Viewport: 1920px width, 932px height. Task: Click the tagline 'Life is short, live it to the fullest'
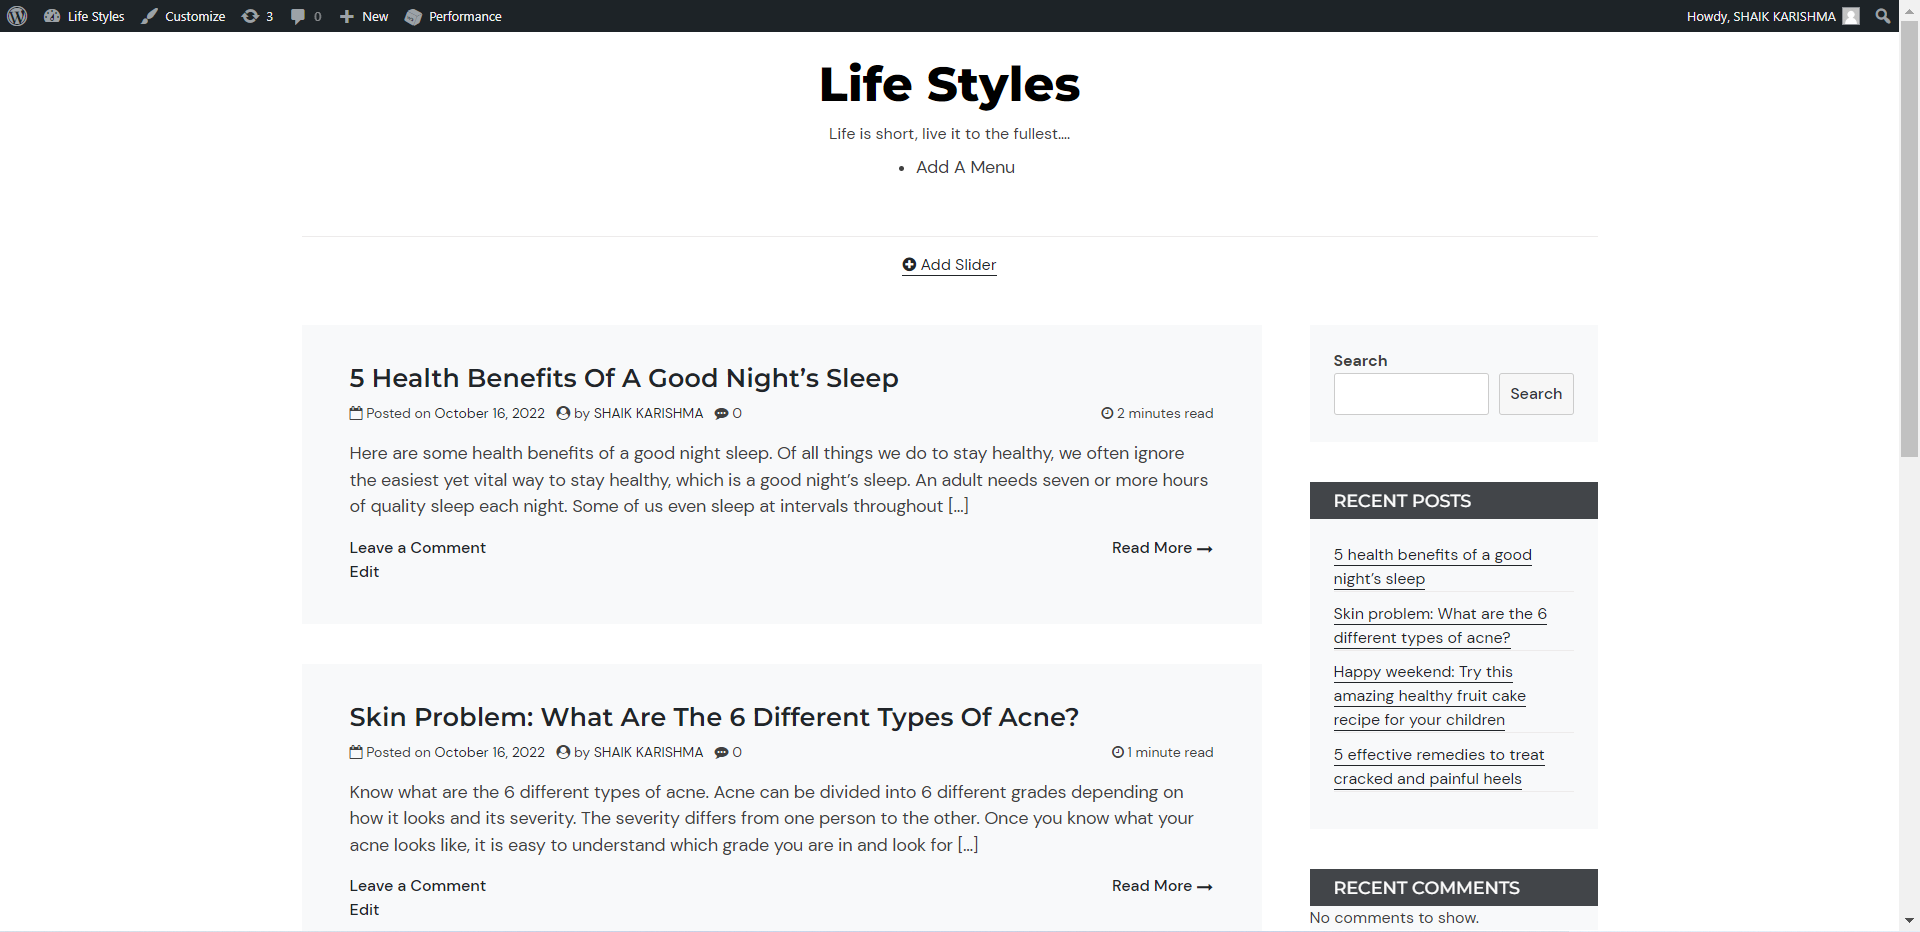949,134
